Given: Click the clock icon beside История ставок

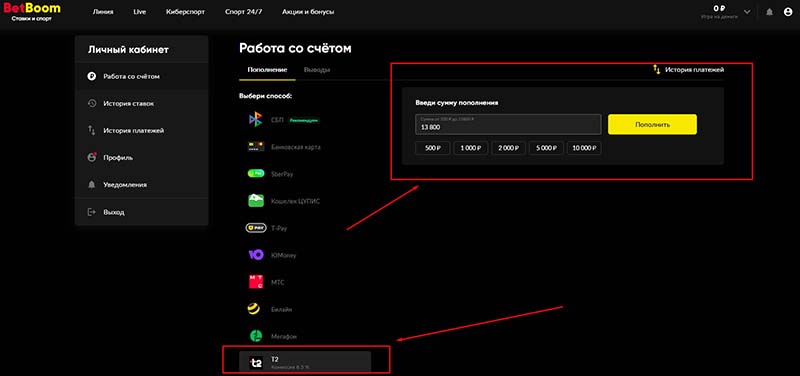Looking at the screenshot, I should 92,104.
